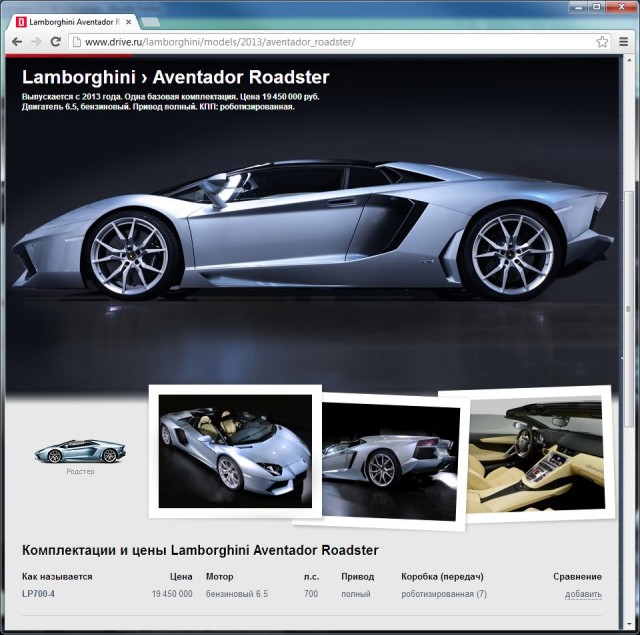Open a new tab with the new-tab button
This screenshot has width=640, height=635.
pos(150,22)
